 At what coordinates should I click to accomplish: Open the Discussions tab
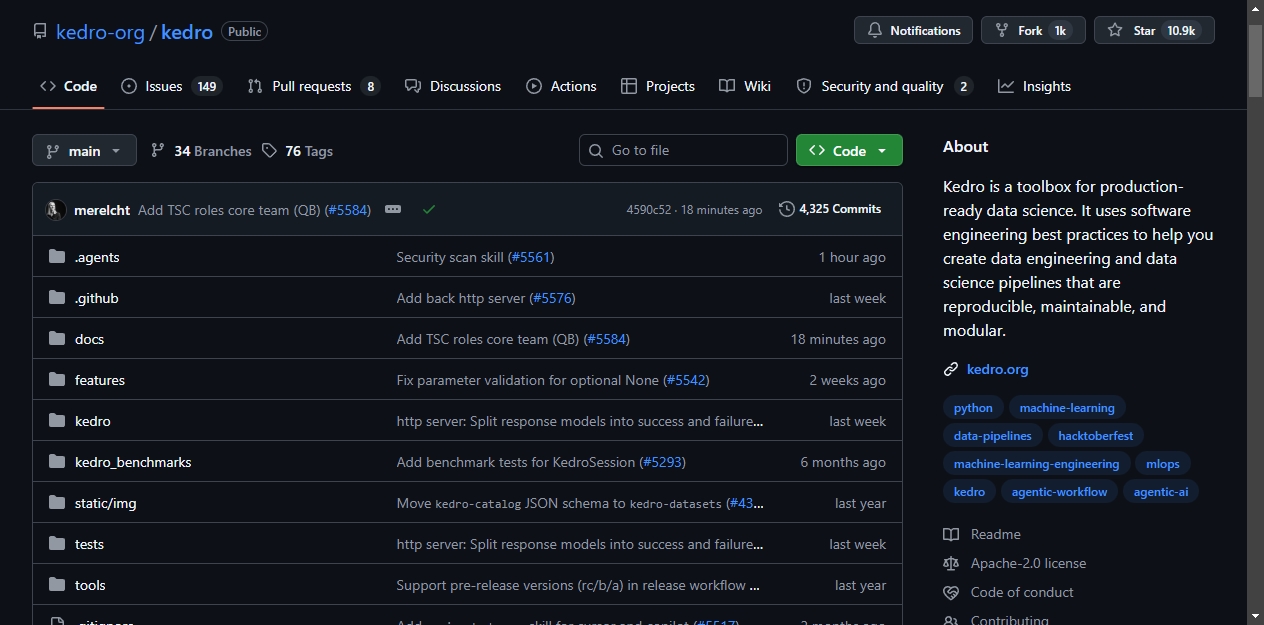coord(453,86)
